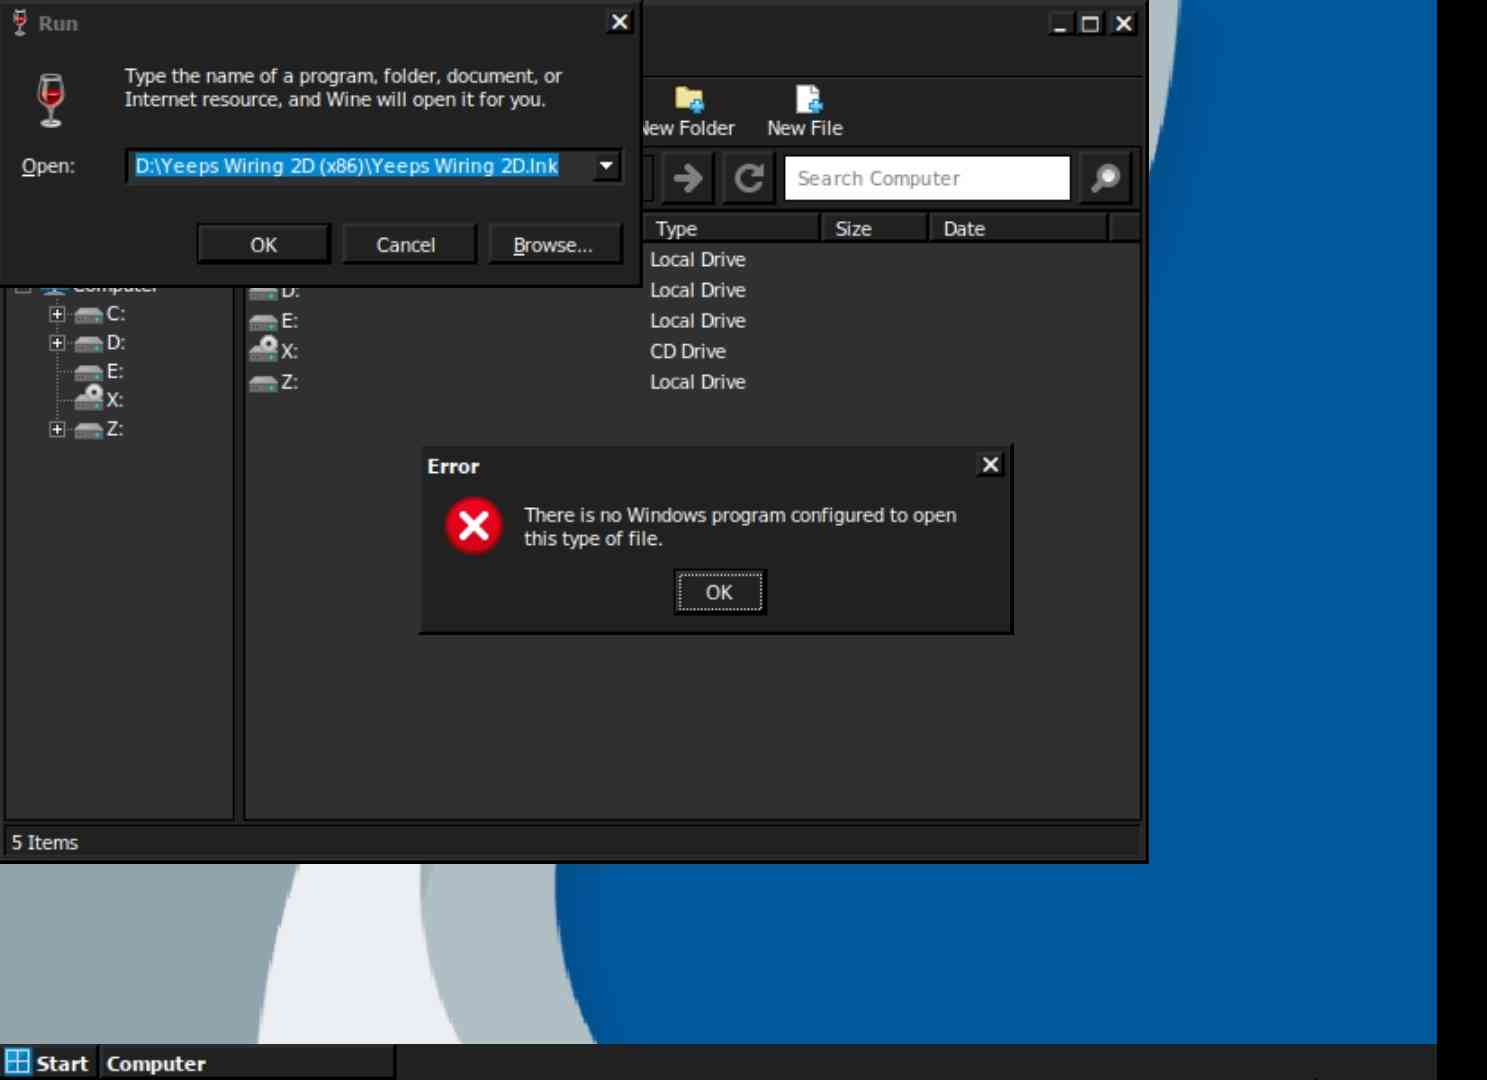Click the 5 Items status bar text

pyautogui.click(x=45, y=842)
